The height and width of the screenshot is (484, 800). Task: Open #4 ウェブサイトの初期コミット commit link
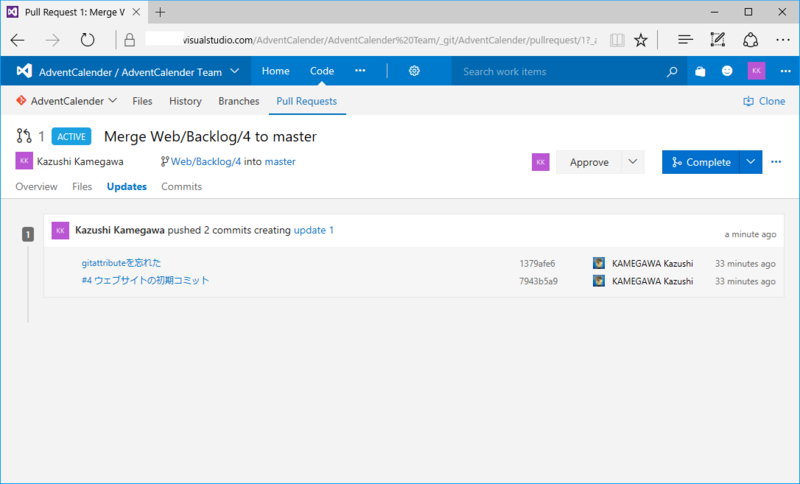[x=145, y=280]
